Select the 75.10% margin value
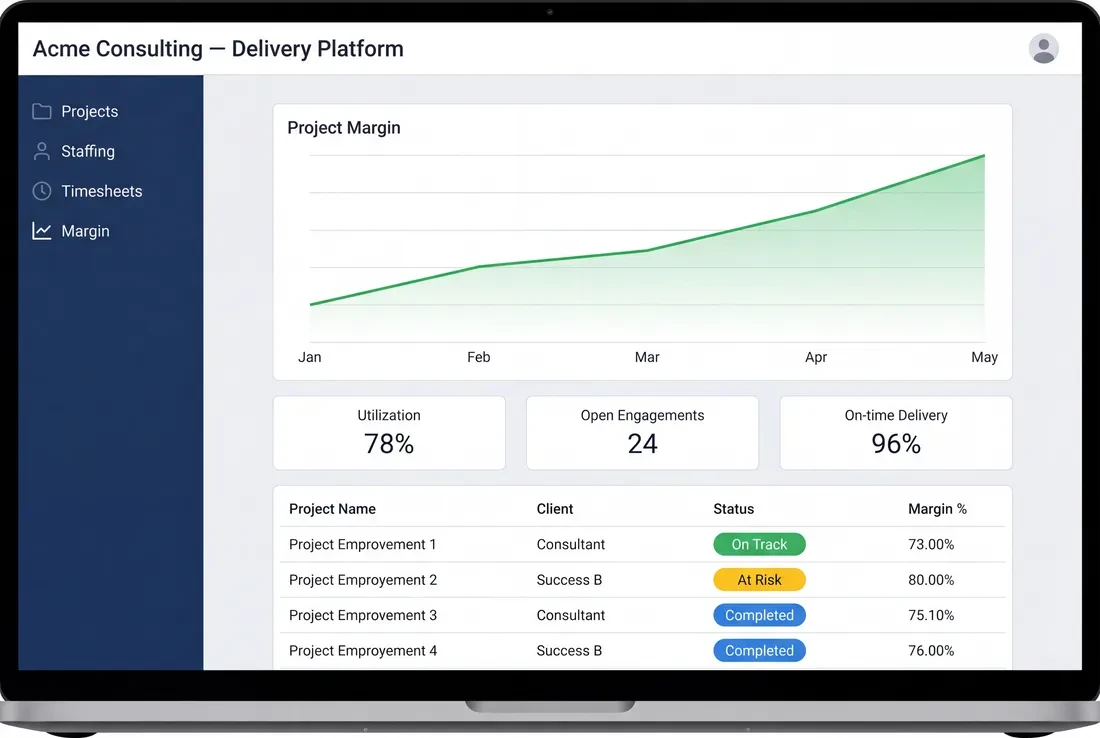The image size is (1100, 738). 931,615
